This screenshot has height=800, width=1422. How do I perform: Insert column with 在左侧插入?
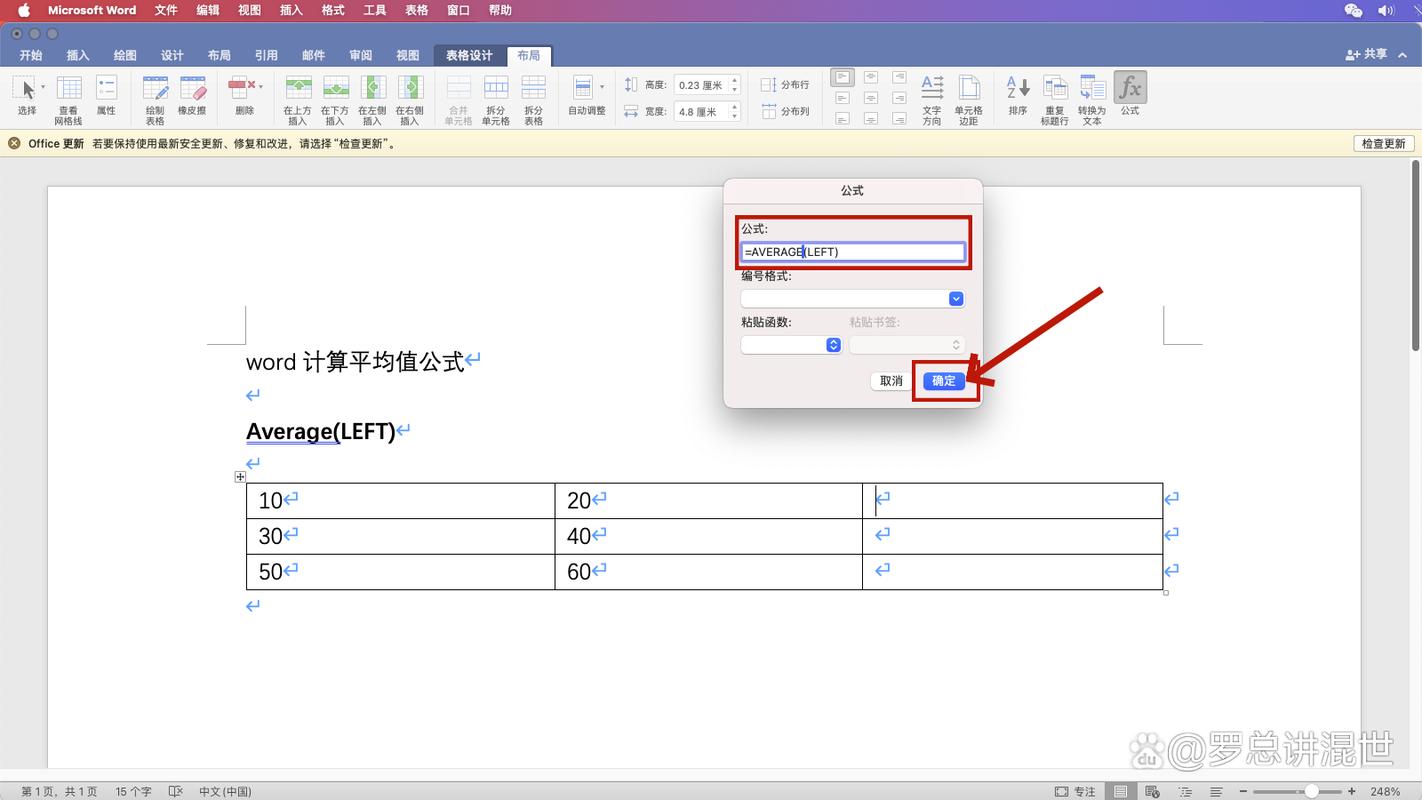coord(372,100)
